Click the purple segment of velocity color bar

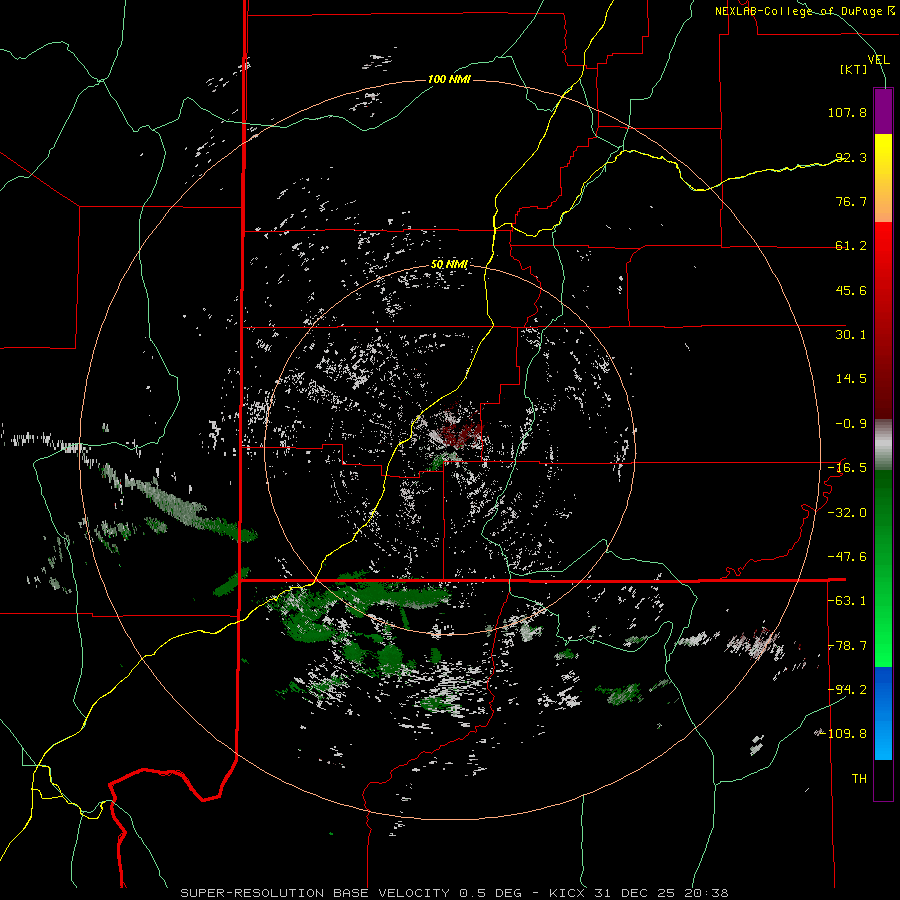coord(883,111)
